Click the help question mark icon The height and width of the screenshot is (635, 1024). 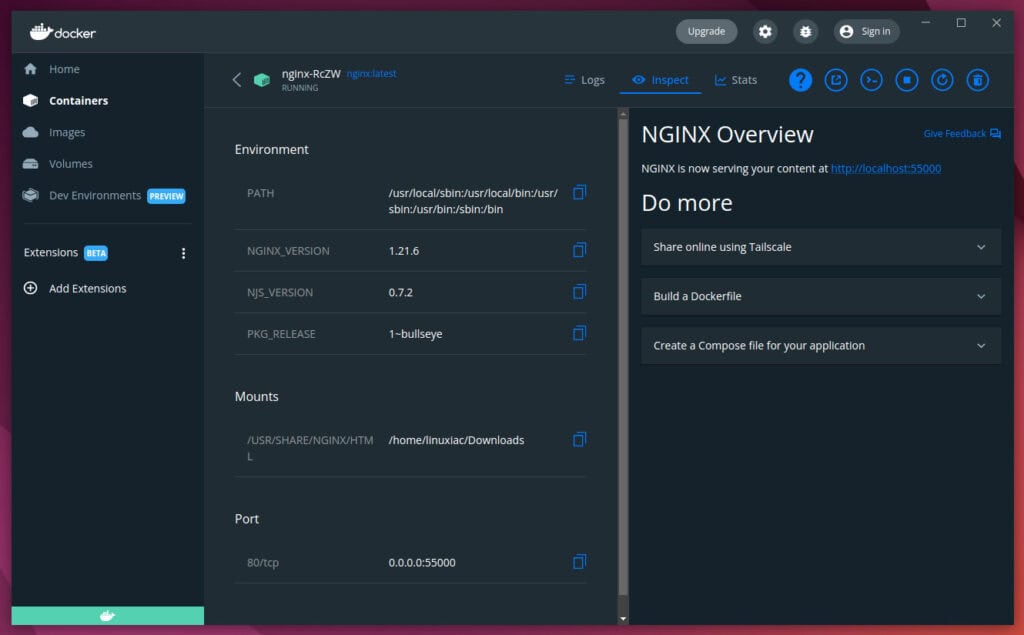(x=800, y=80)
